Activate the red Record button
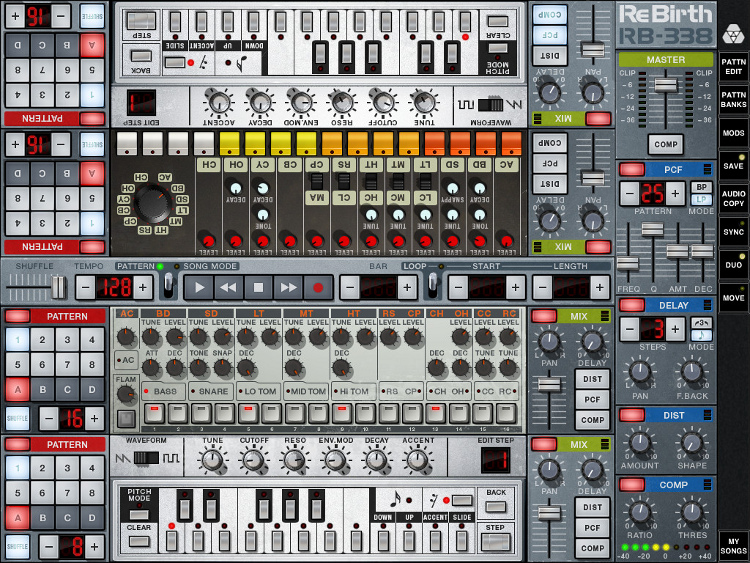This screenshot has height=563, width=750. coord(318,287)
